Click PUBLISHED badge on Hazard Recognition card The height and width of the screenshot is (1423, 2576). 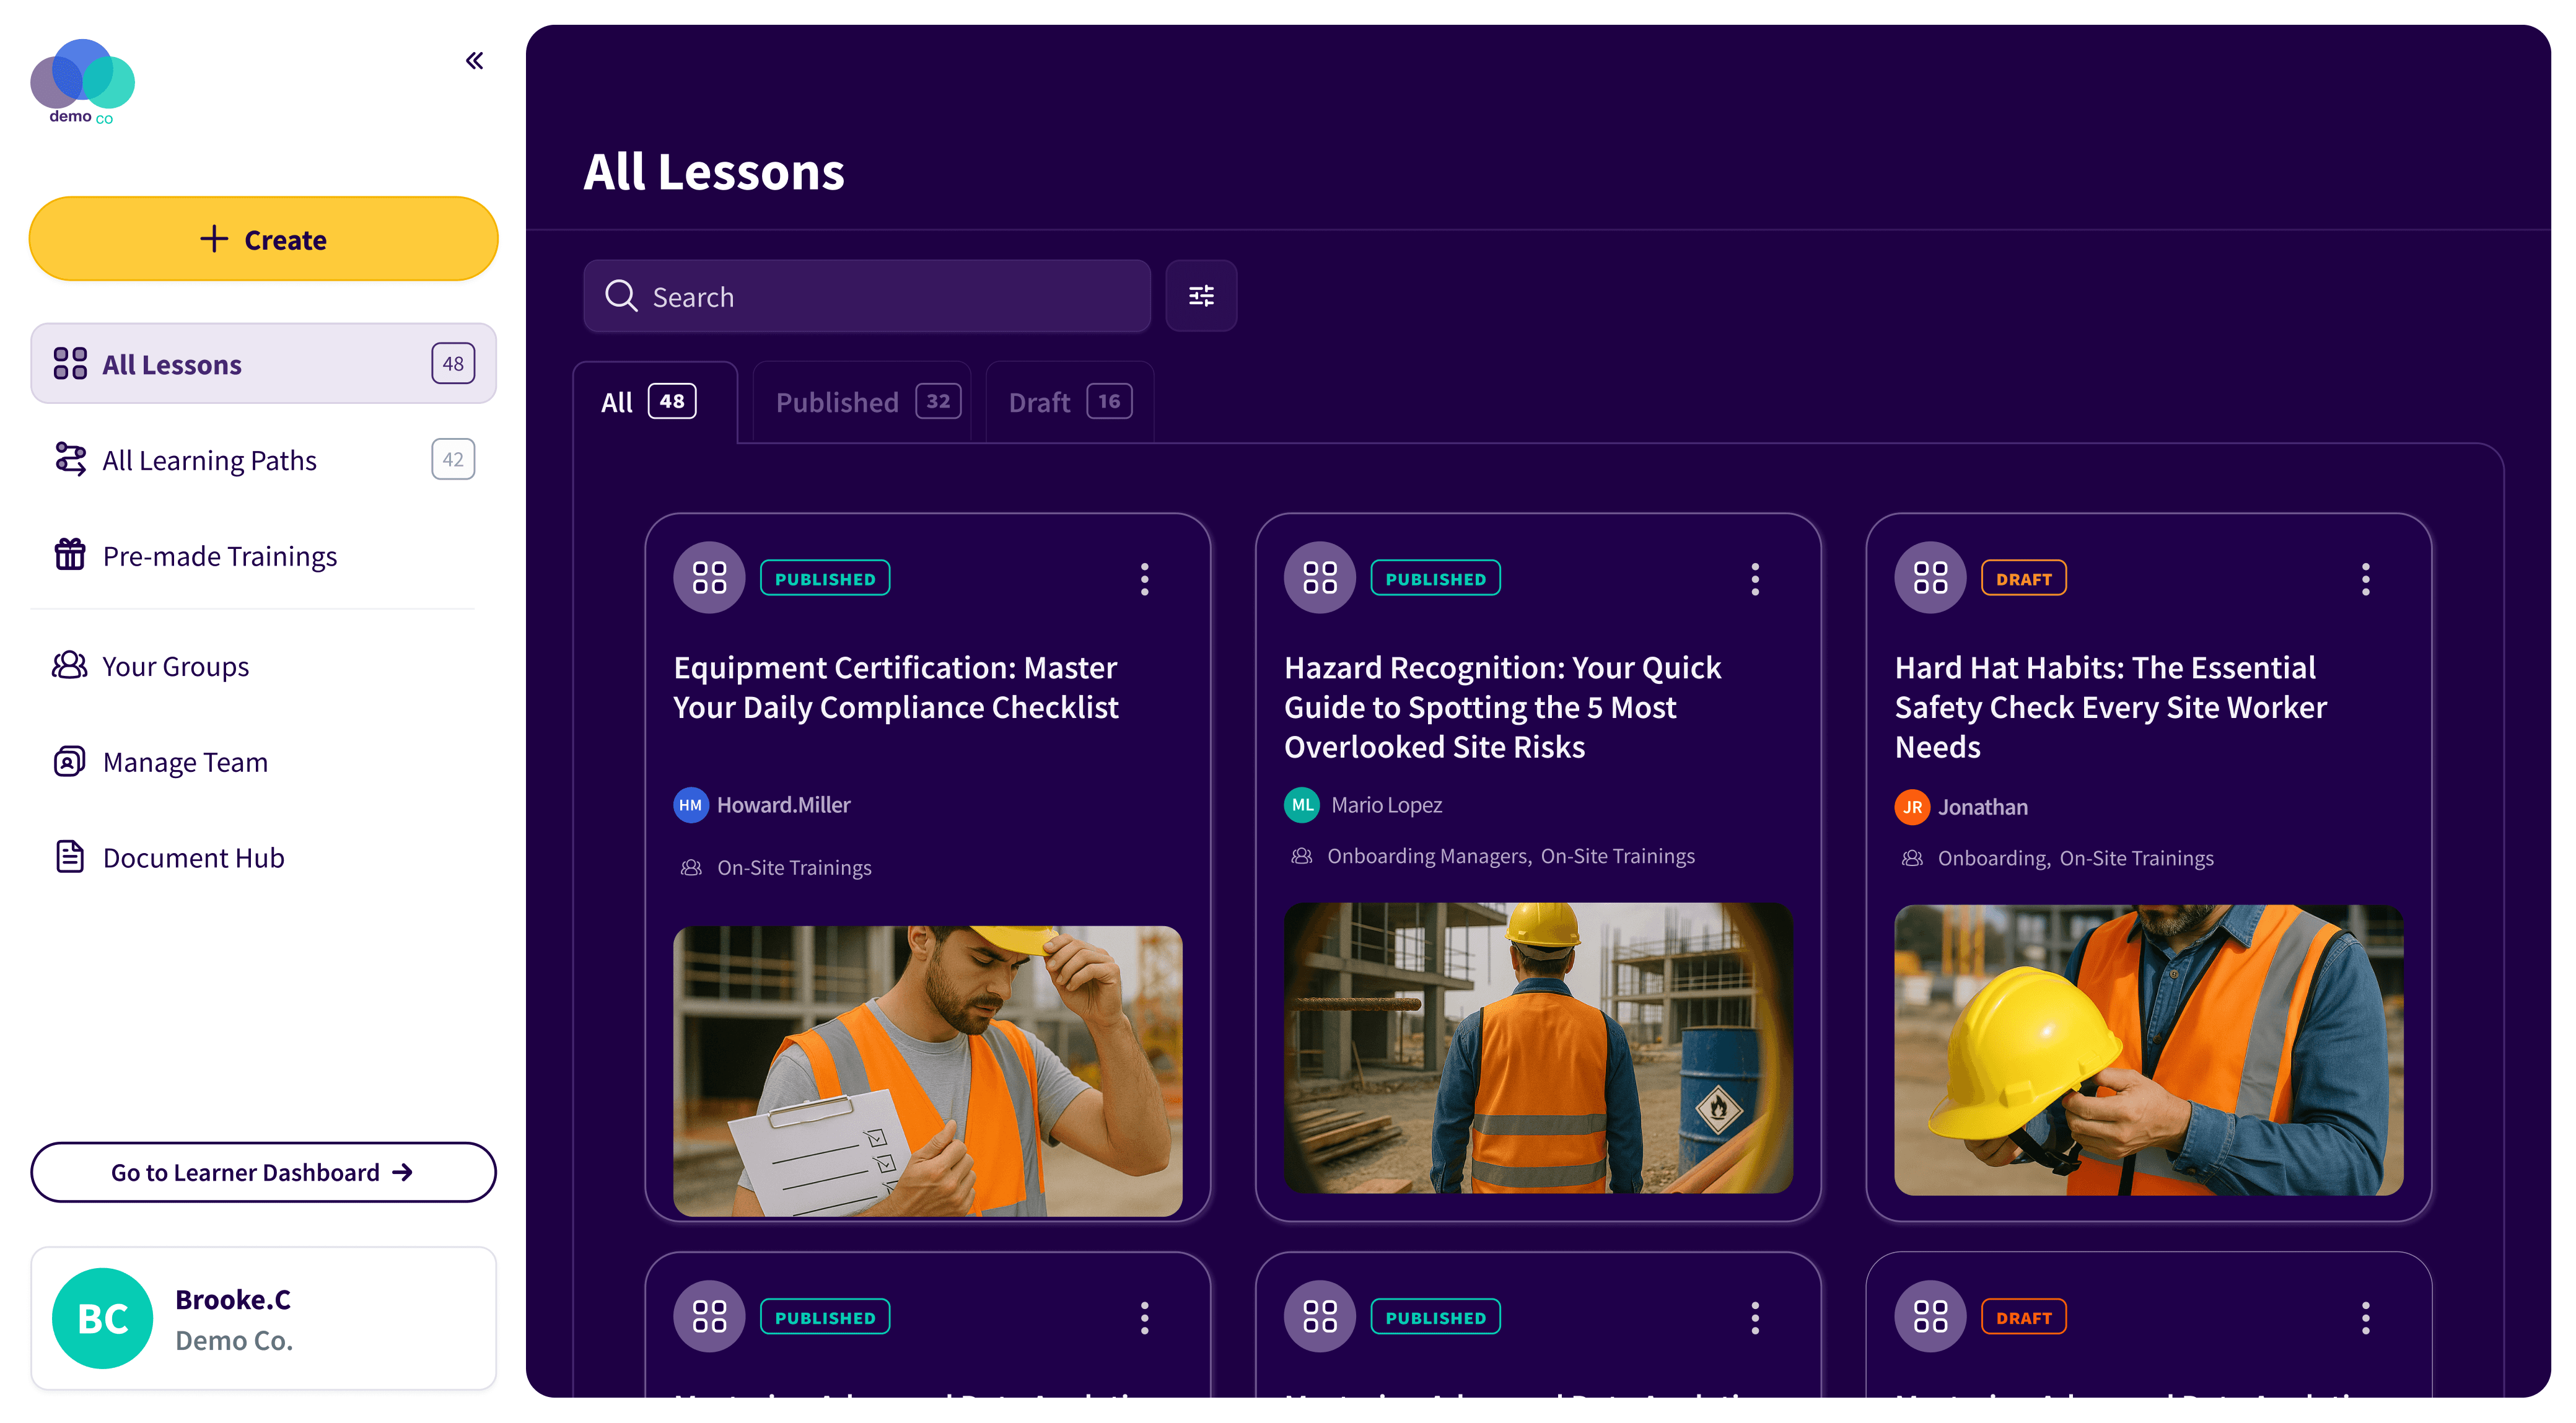pyautogui.click(x=1436, y=578)
